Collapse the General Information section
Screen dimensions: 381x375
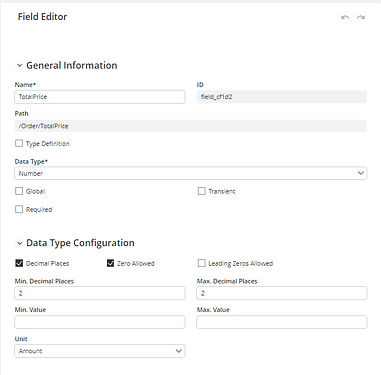click(x=19, y=66)
